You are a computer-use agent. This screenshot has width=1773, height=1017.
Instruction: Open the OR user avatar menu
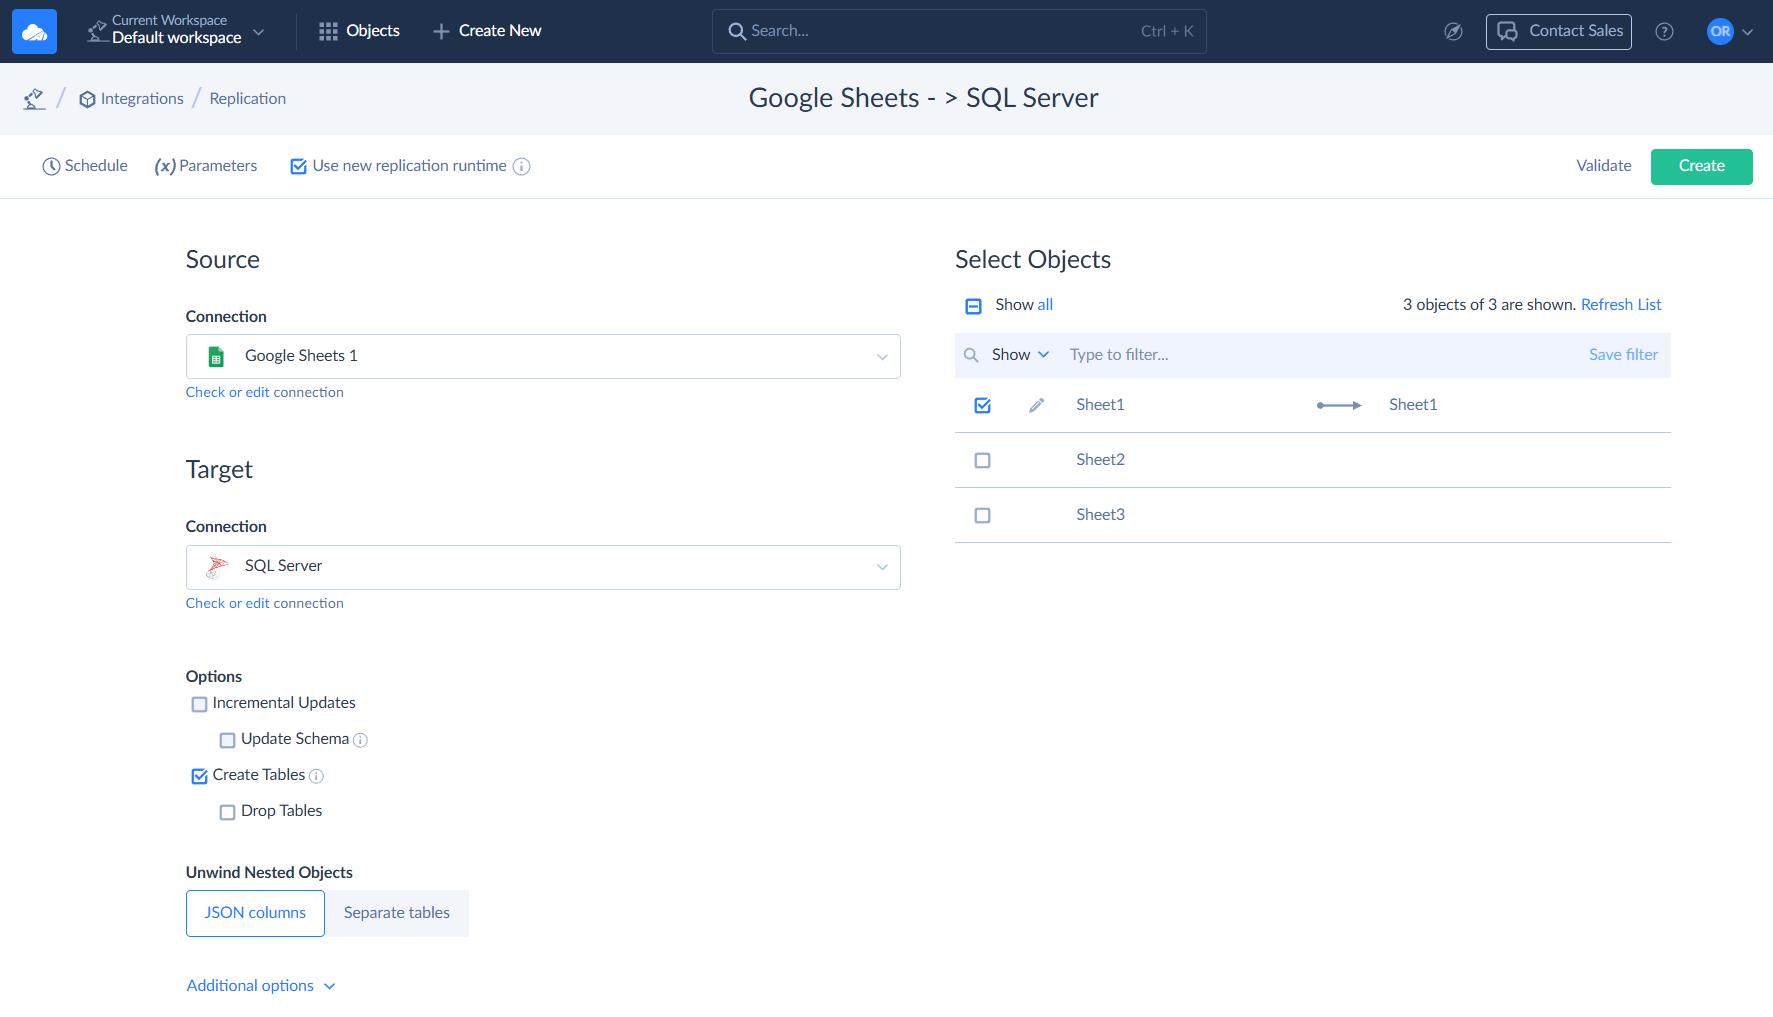pyautogui.click(x=1729, y=31)
